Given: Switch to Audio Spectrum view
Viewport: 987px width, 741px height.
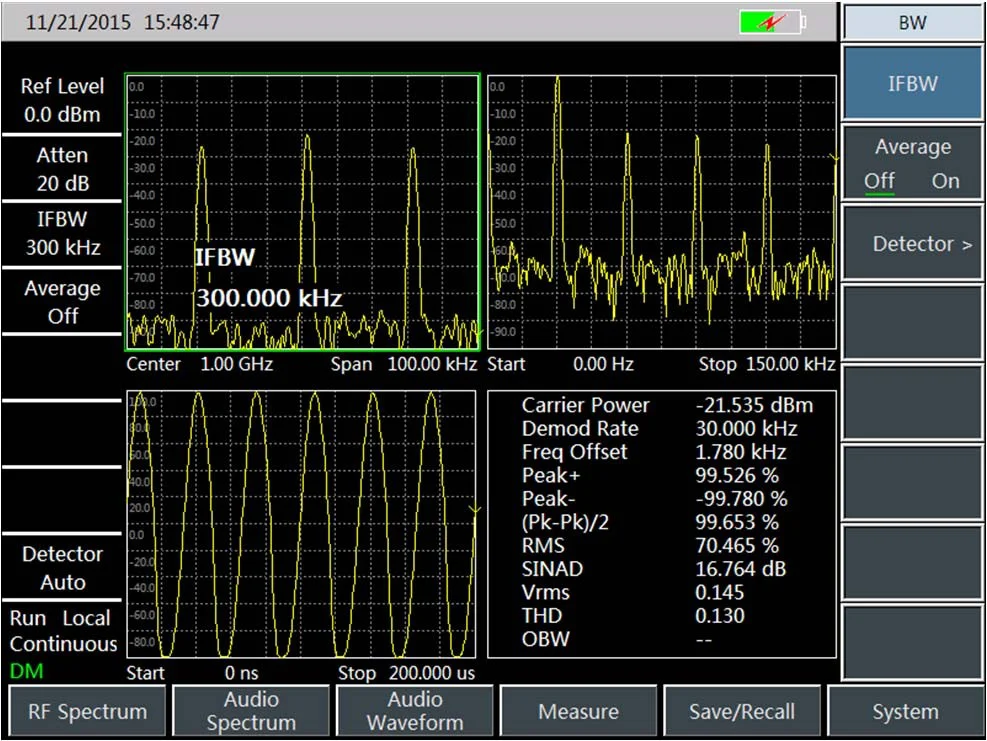Looking at the screenshot, I should [251, 710].
